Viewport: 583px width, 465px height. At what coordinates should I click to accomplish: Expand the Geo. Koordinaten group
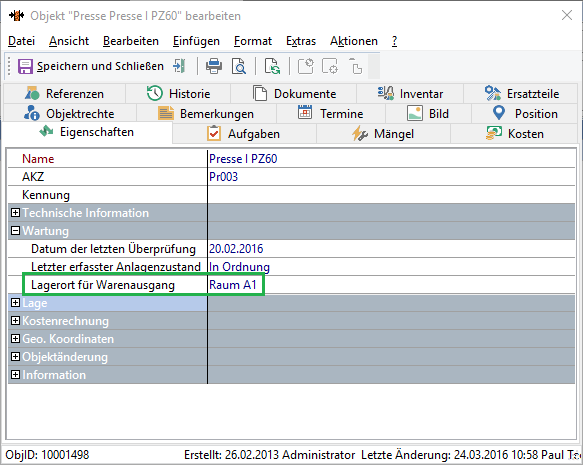coord(15,339)
